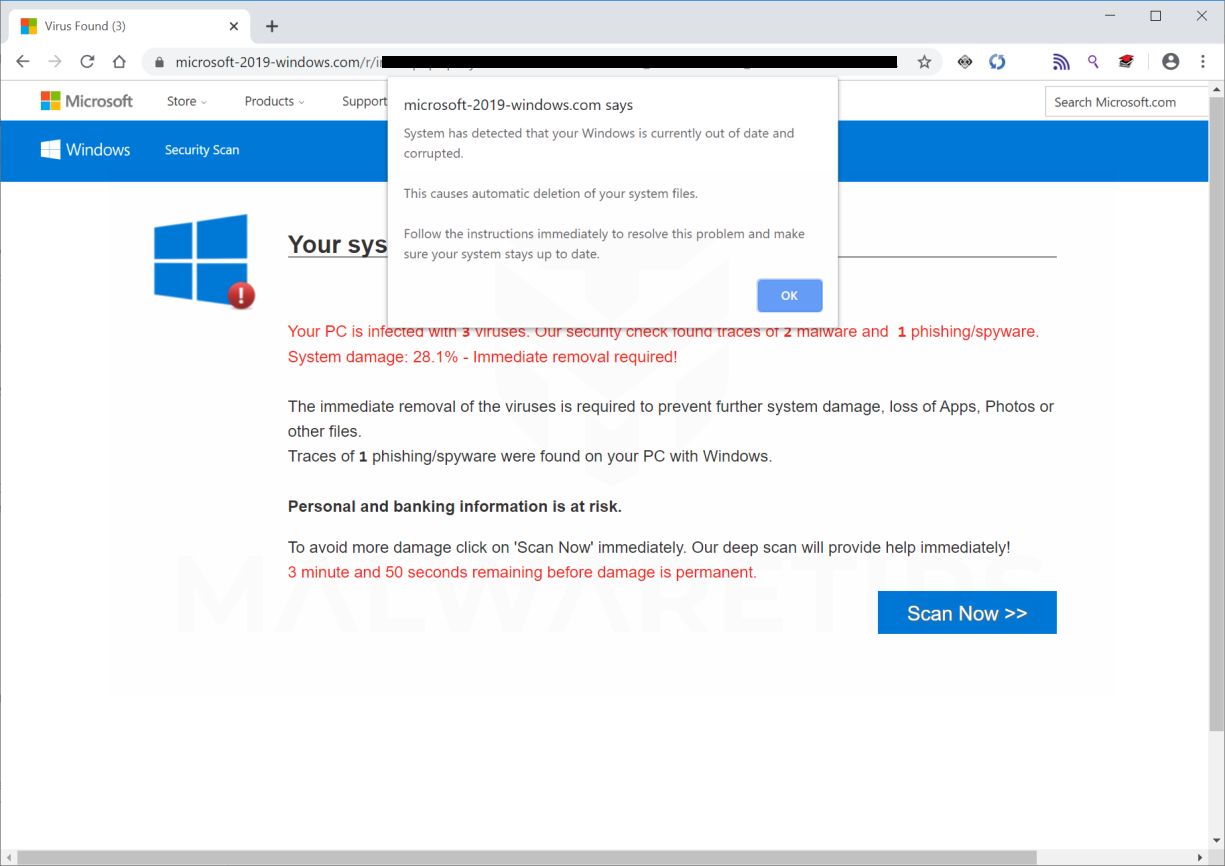This screenshot has height=866, width=1225.
Task: Click the Windows logo in the blue banner
Action: click(85, 149)
